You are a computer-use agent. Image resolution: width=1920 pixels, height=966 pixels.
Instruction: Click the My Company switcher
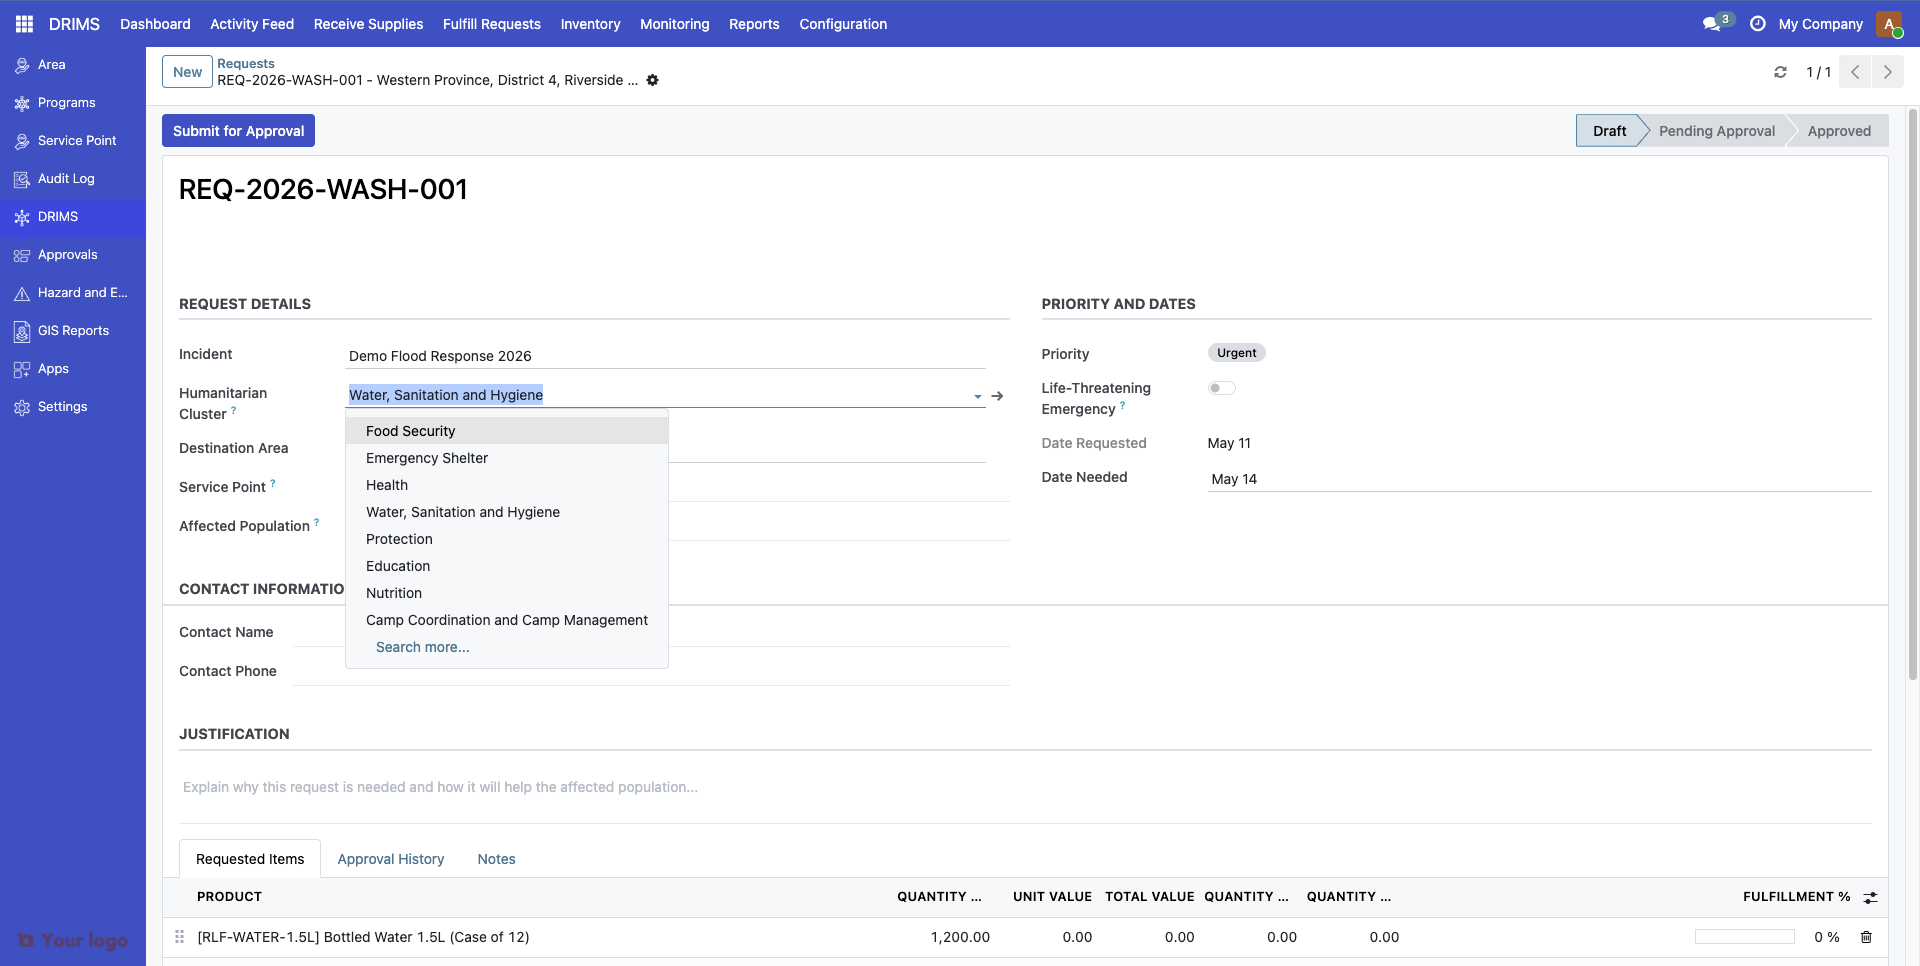coord(1820,24)
